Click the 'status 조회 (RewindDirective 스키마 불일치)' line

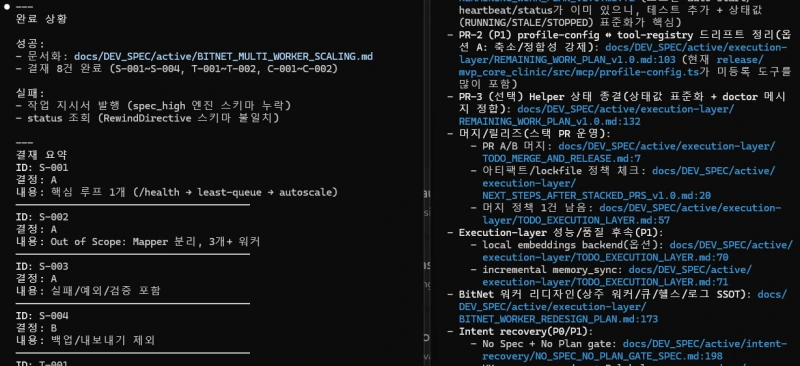tap(147, 118)
